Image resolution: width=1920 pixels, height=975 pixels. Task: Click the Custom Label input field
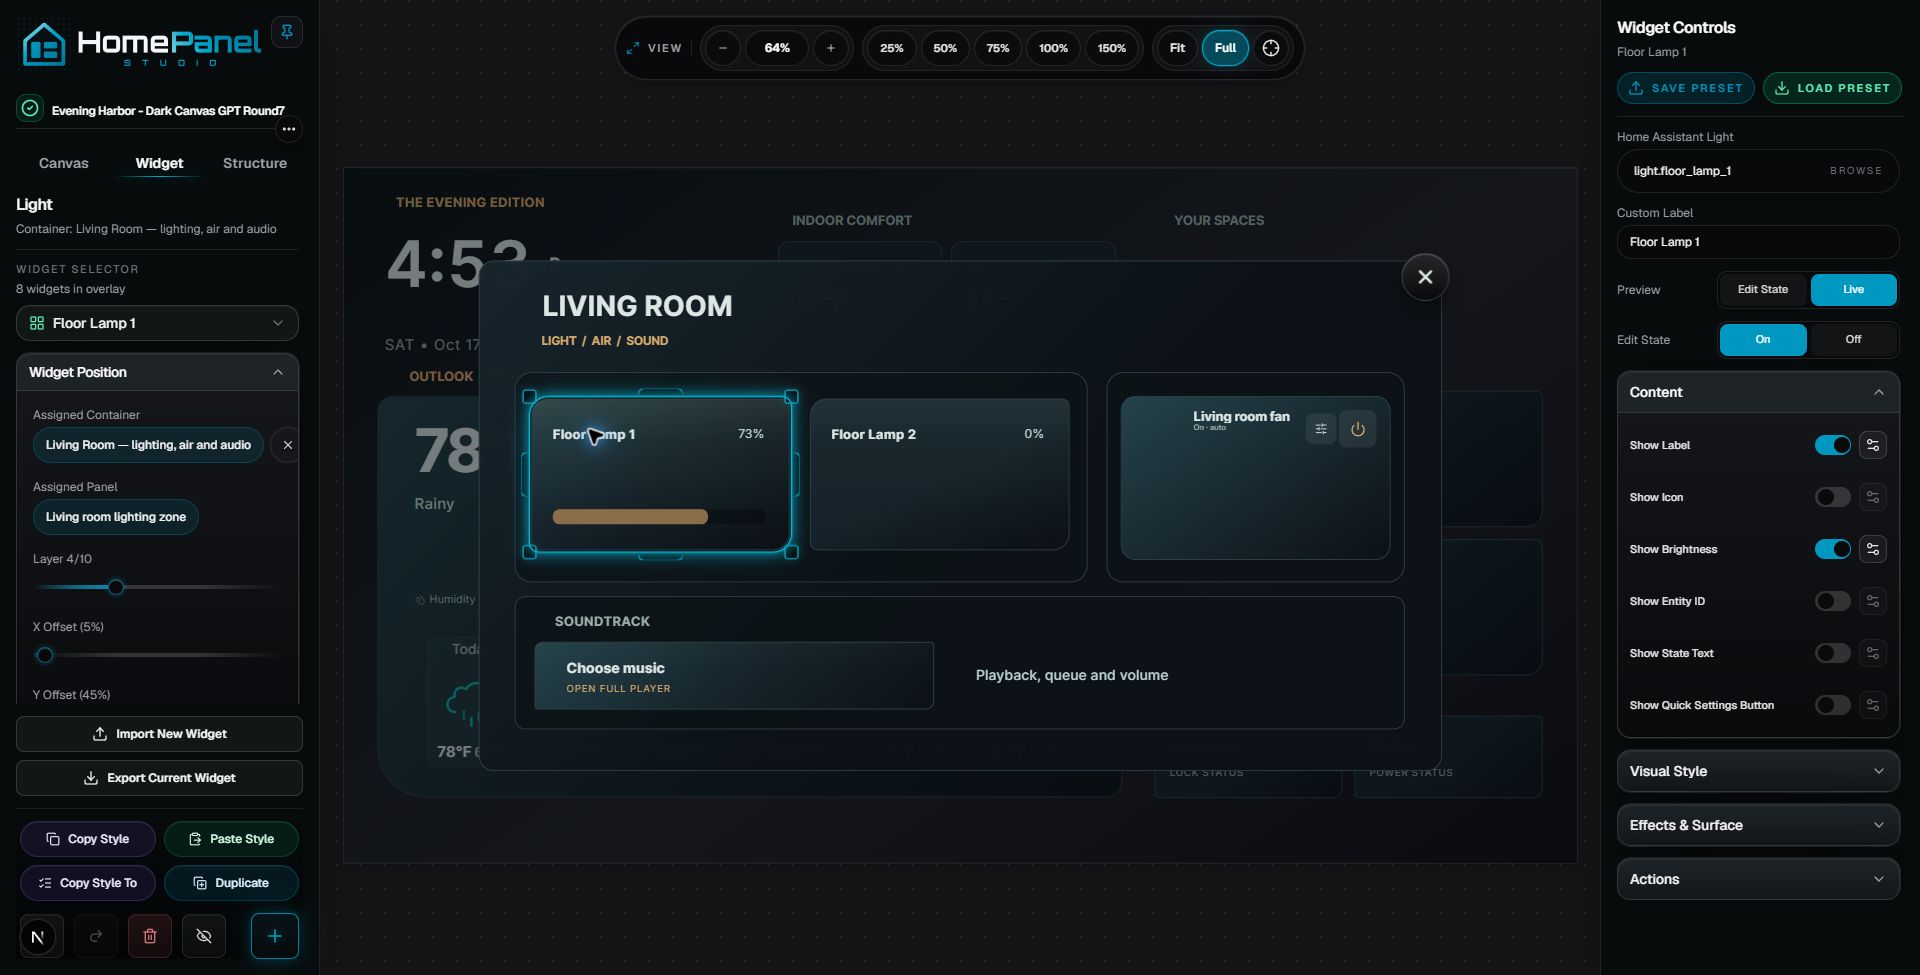(1758, 242)
